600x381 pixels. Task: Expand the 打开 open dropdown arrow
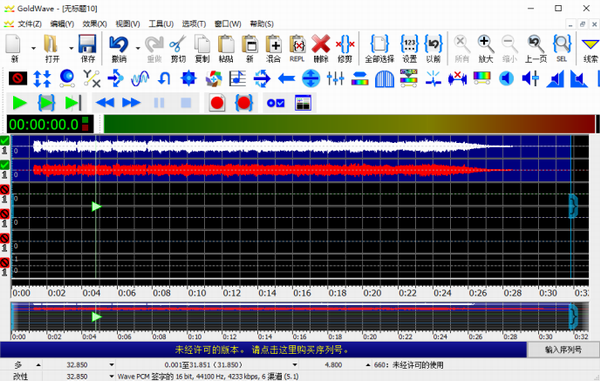(x=71, y=48)
